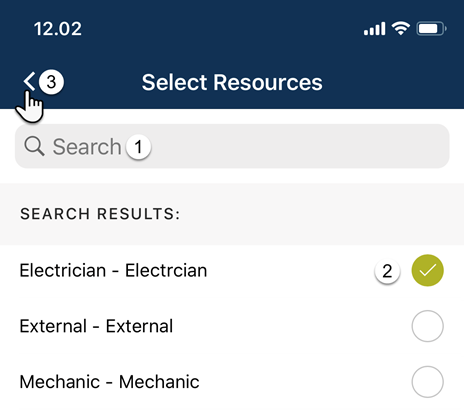Uncheck the Electrician resource checkmark
The image size is (464, 412).
pos(428,270)
